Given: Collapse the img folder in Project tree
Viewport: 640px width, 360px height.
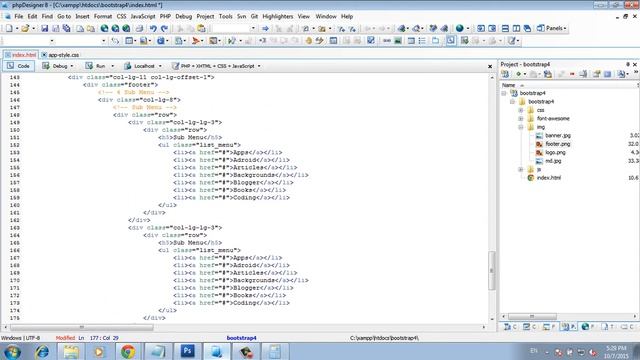Looking at the screenshot, I should 521,127.
